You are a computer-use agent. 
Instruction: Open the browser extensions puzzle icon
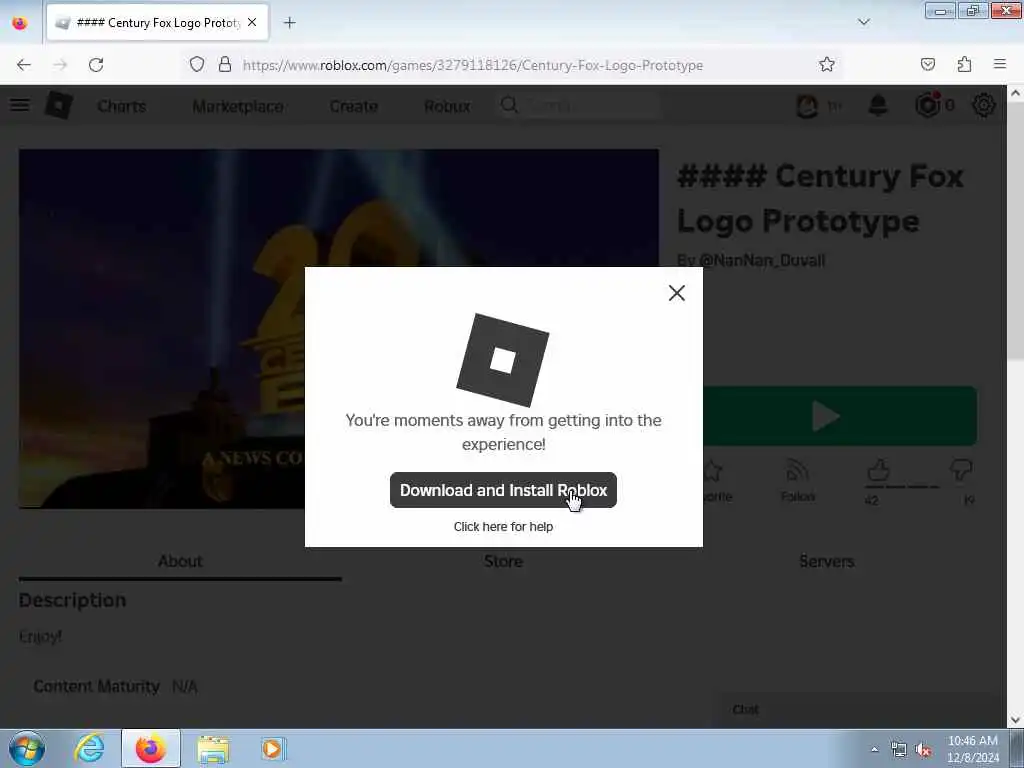(964, 64)
